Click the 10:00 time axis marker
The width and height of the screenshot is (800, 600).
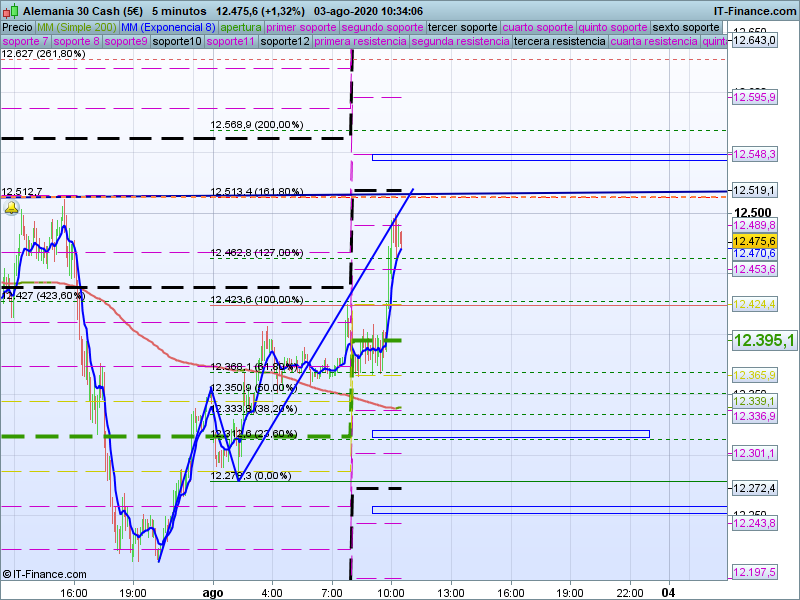390,592
